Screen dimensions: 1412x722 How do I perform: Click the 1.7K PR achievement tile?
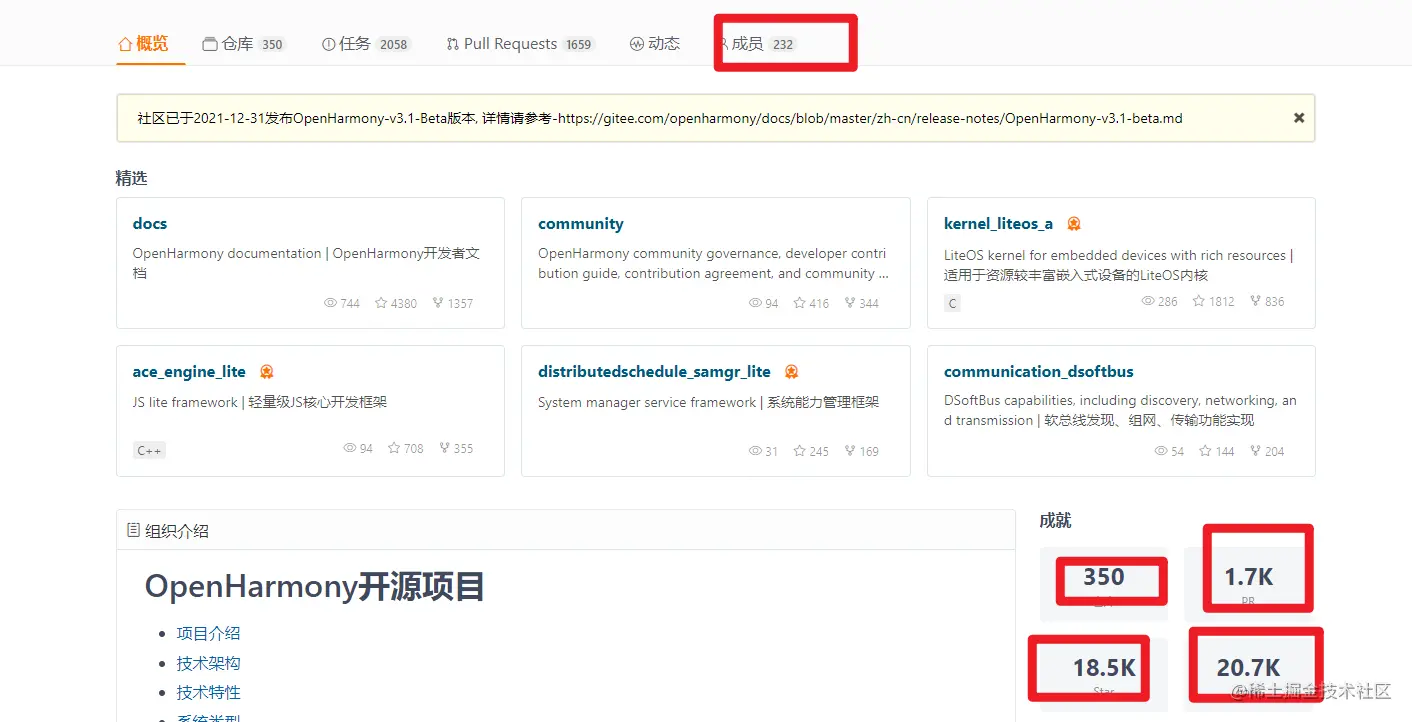tap(1249, 584)
